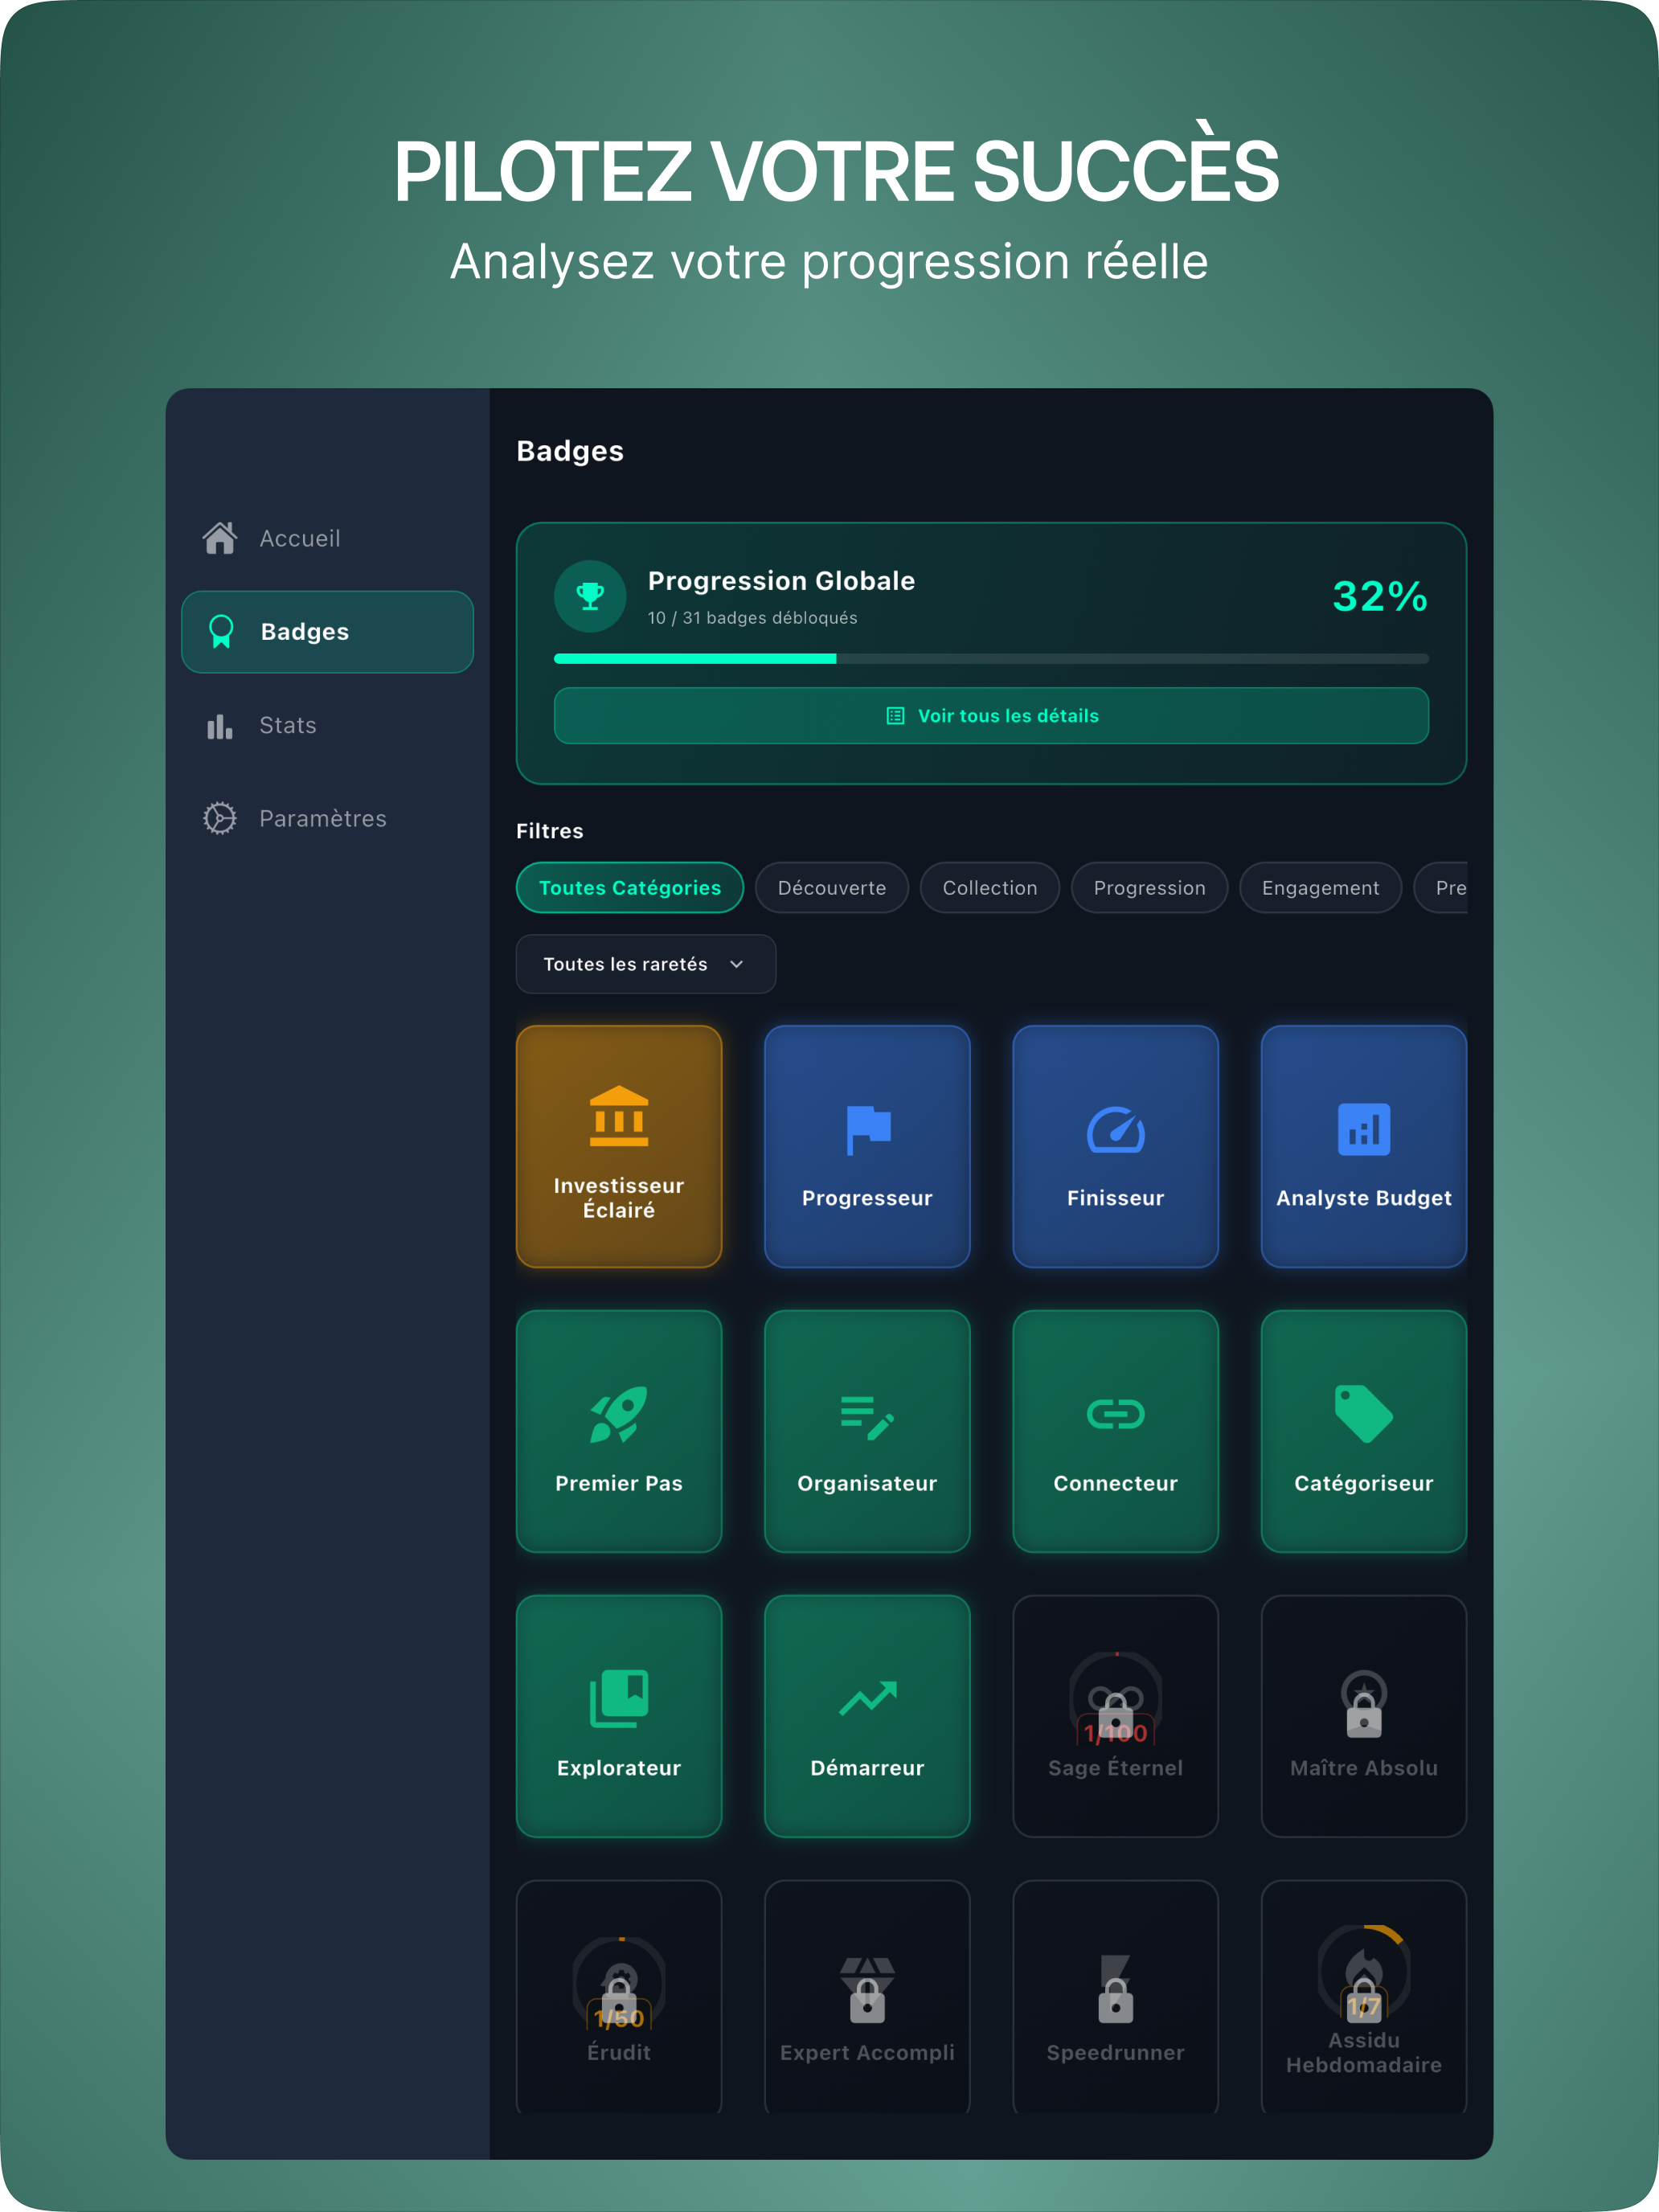Click the Progresseur card label
This screenshot has height=2212, width=1659.
point(868,1198)
